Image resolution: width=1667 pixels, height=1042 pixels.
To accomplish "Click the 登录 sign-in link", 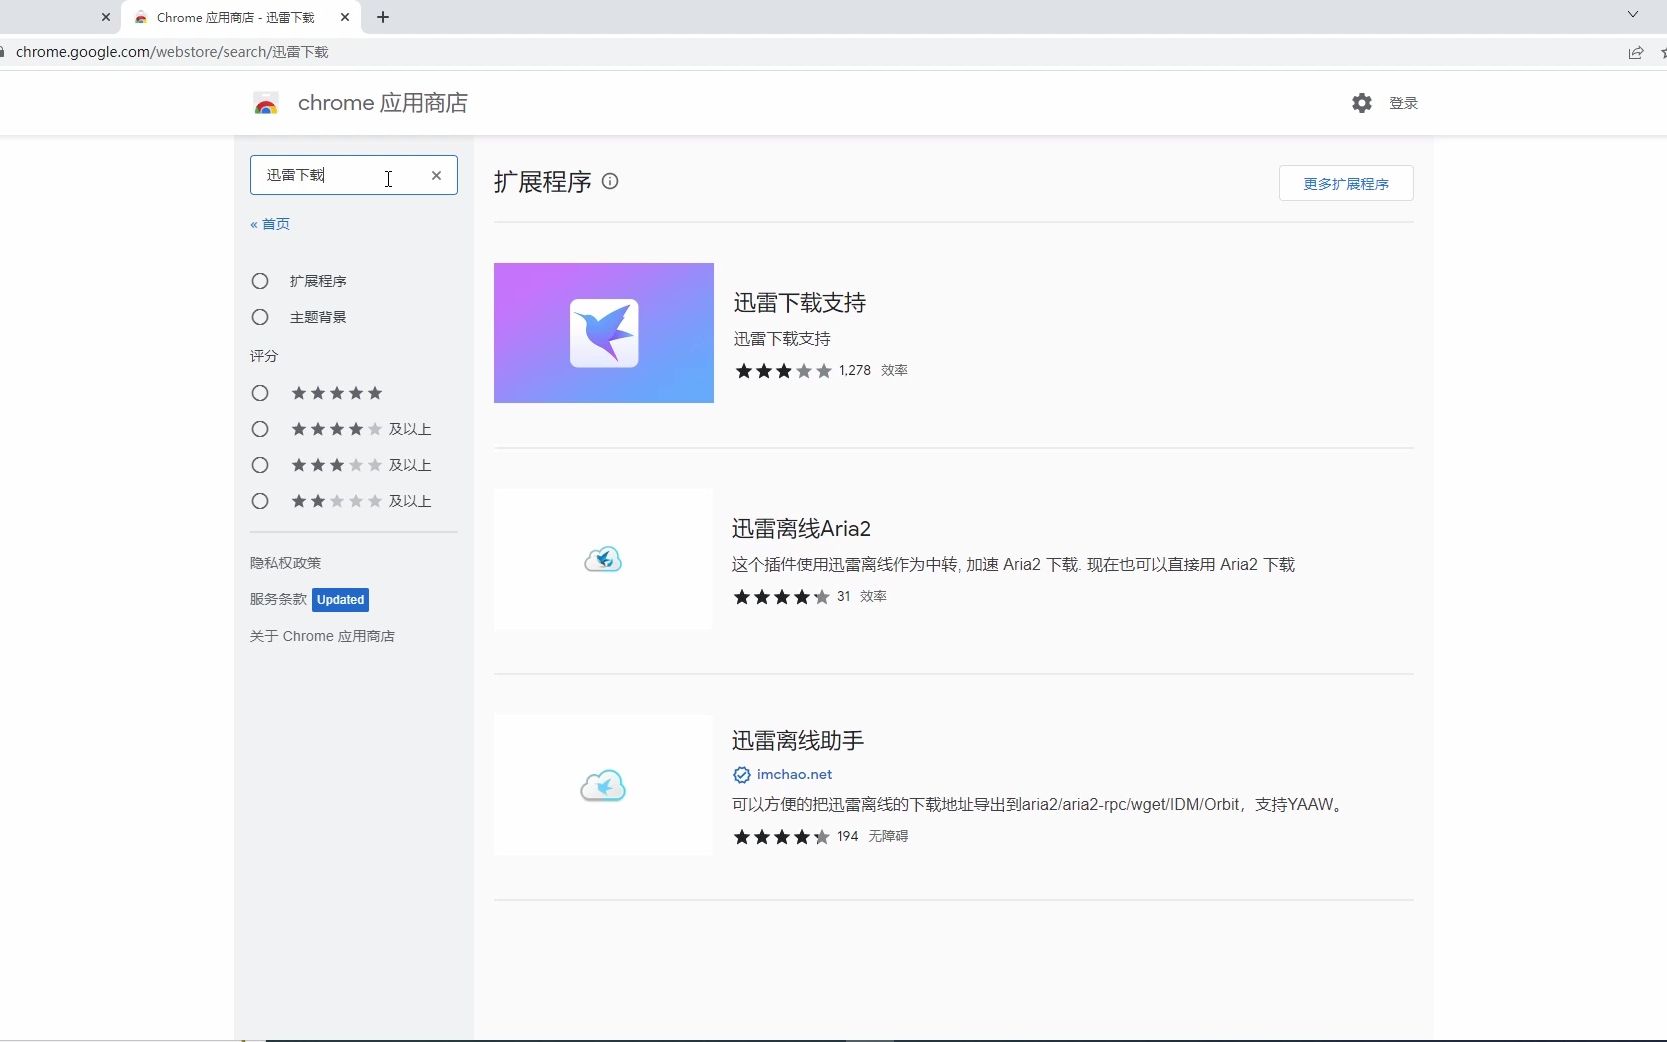I will pos(1403,103).
